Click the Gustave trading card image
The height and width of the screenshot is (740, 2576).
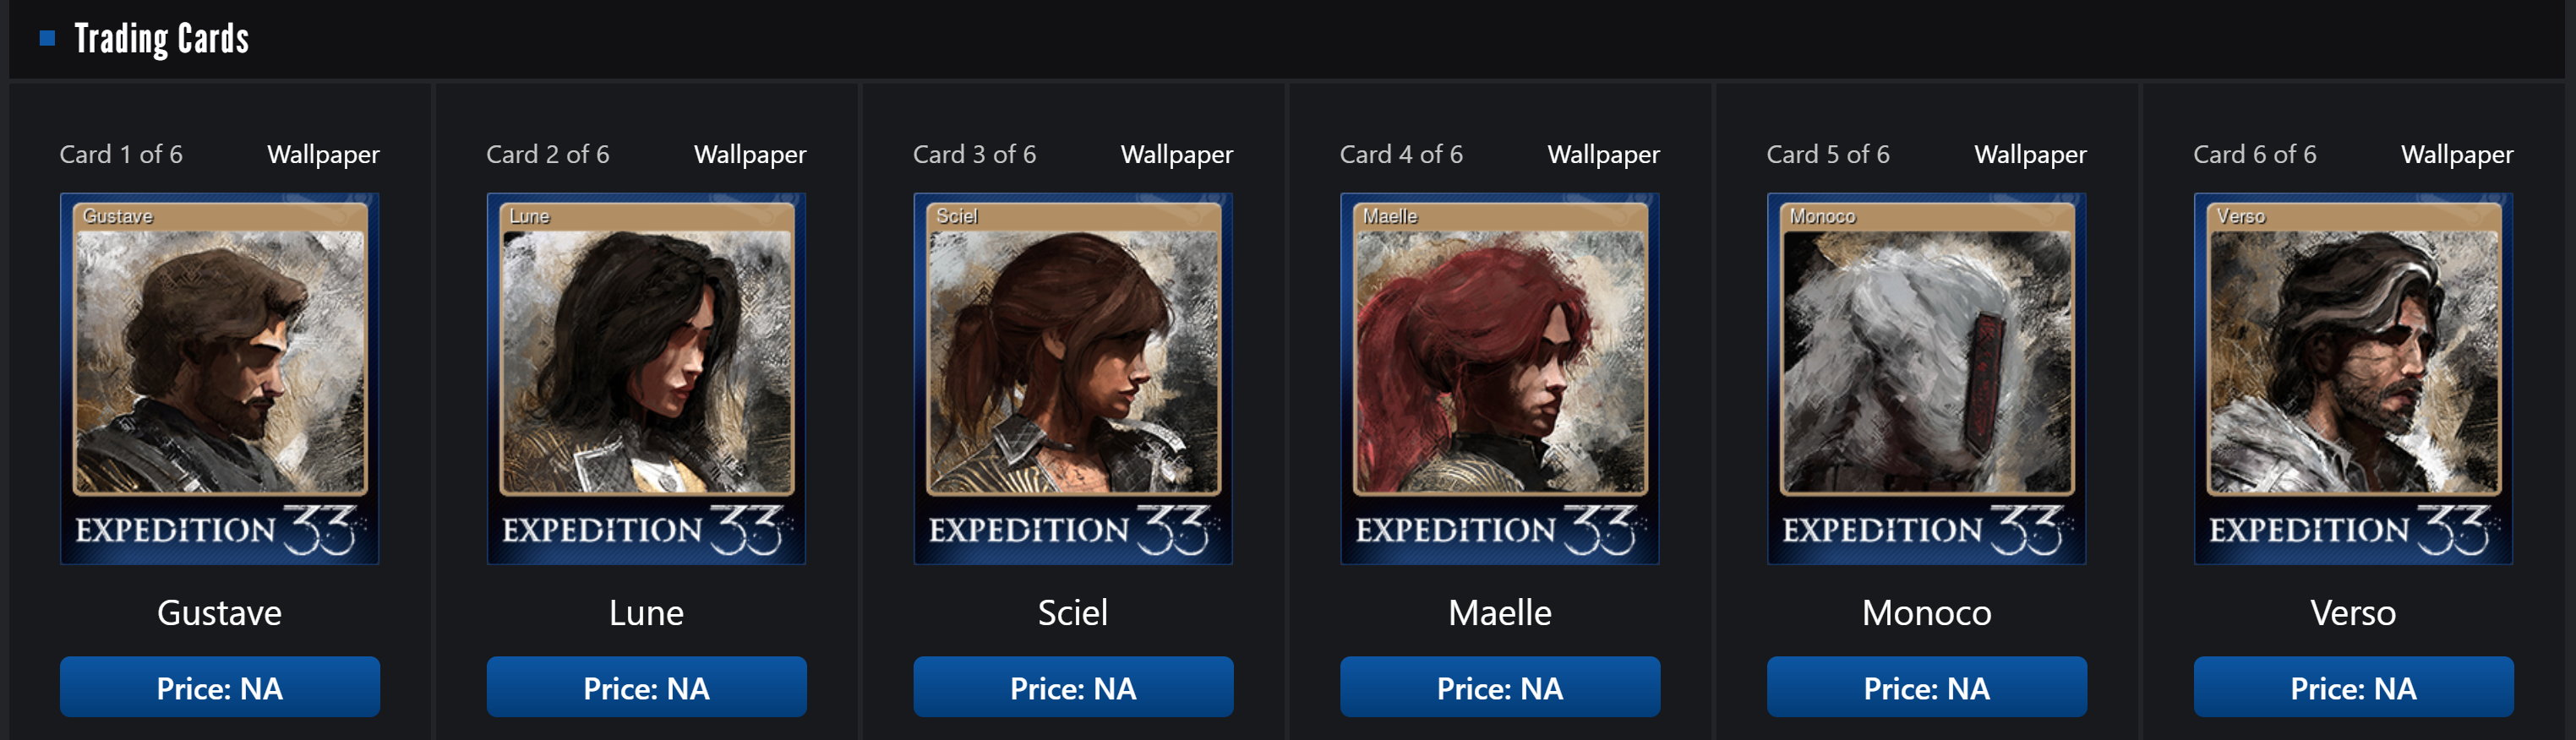click(x=219, y=378)
